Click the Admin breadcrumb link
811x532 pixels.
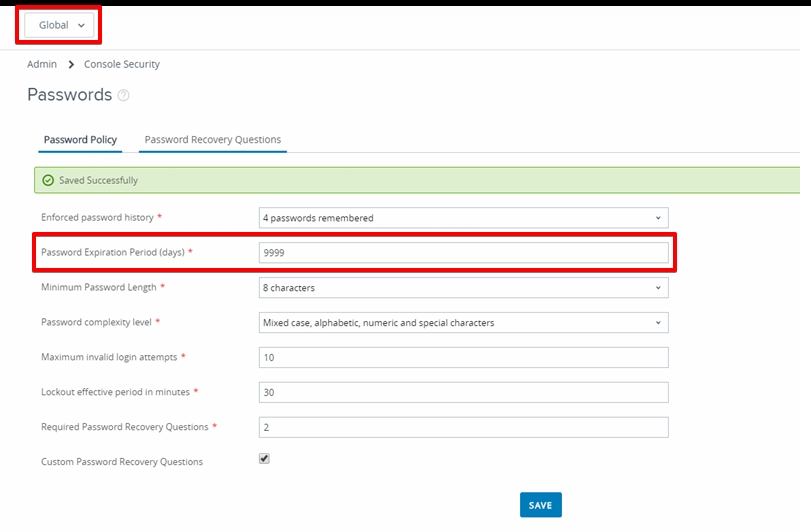[42, 64]
